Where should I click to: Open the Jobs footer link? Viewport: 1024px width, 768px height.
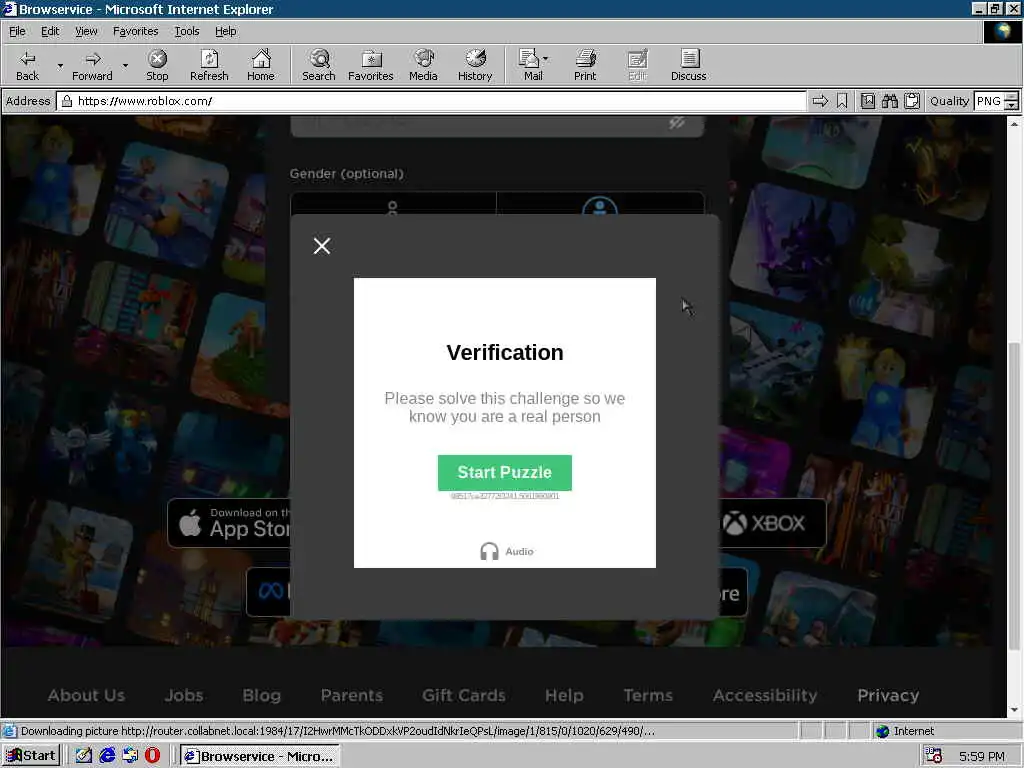tap(184, 696)
